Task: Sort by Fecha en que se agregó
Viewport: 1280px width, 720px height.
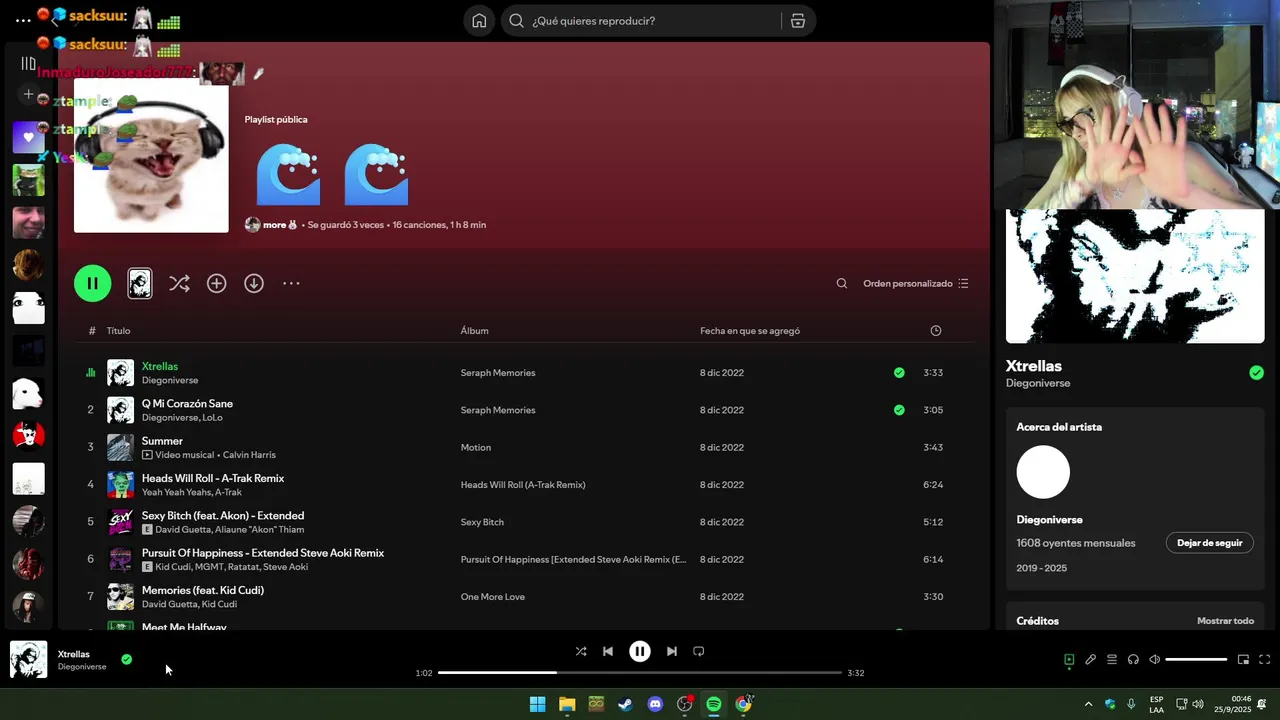Action: [x=750, y=331]
